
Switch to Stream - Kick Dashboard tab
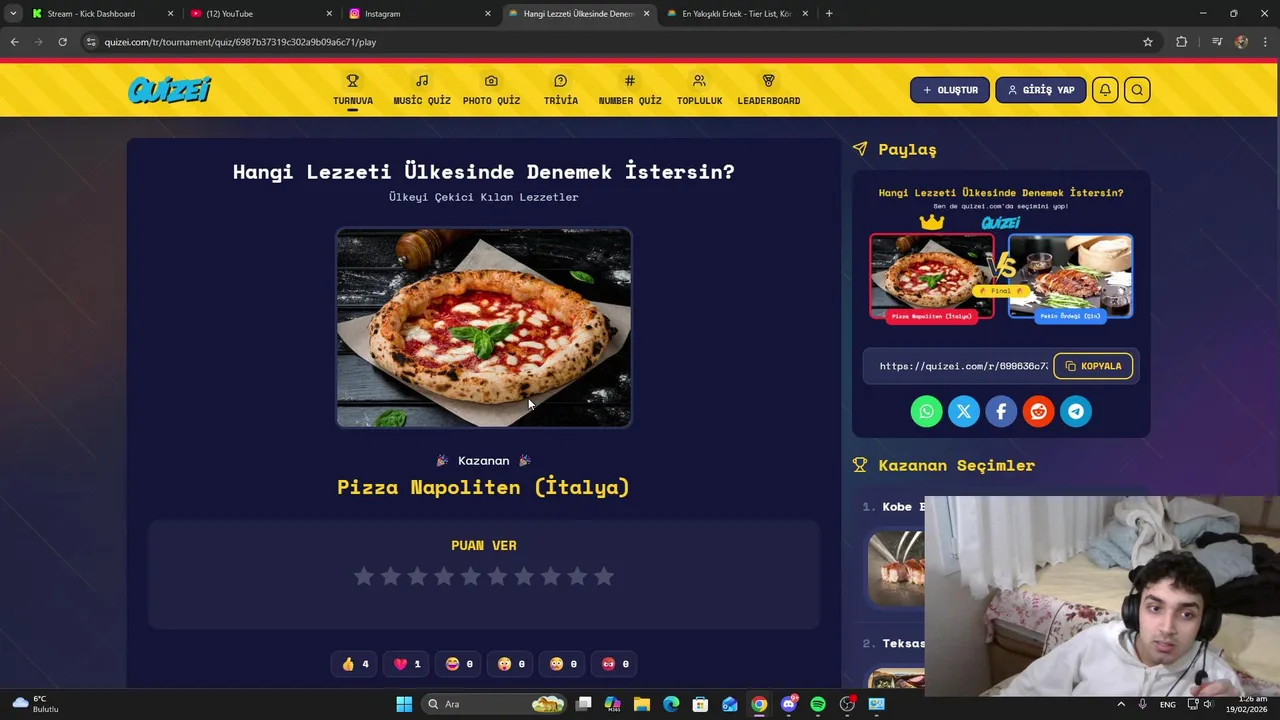coord(100,14)
